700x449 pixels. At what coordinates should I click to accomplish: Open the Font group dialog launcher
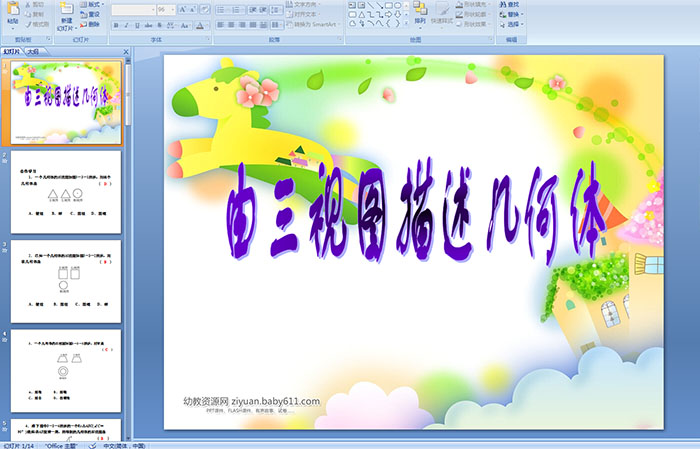click(x=208, y=40)
